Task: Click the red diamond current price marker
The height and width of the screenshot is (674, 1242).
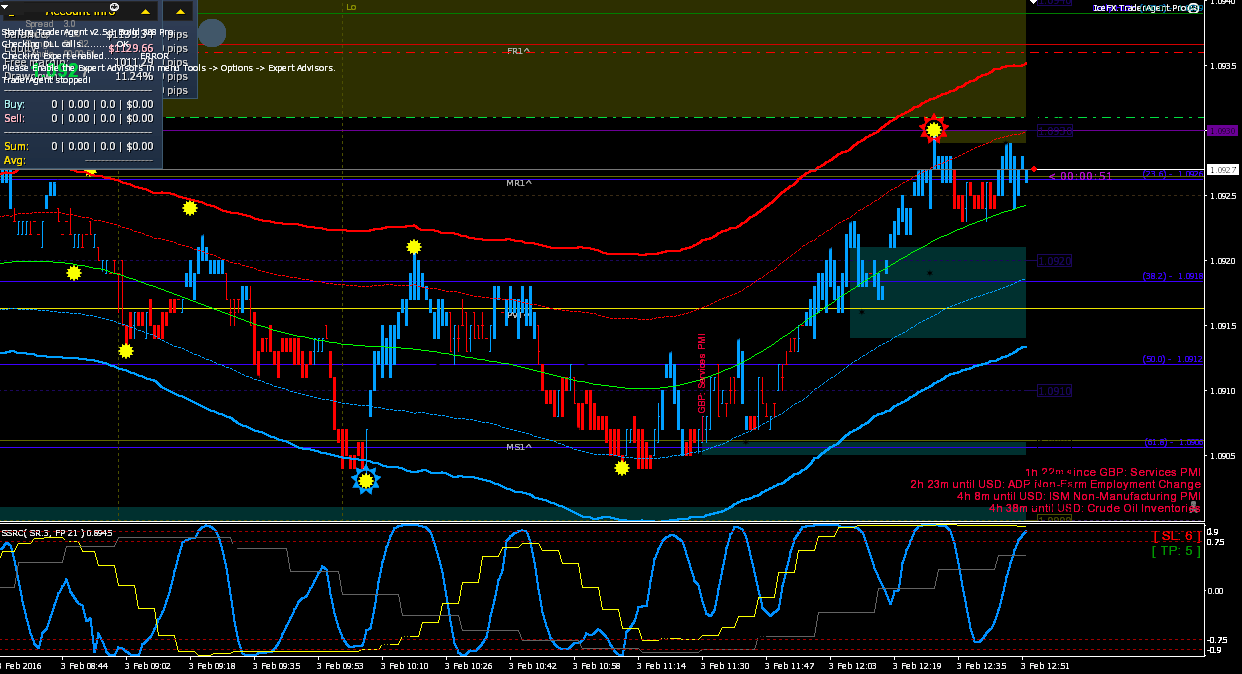Action: pos(1034,169)
